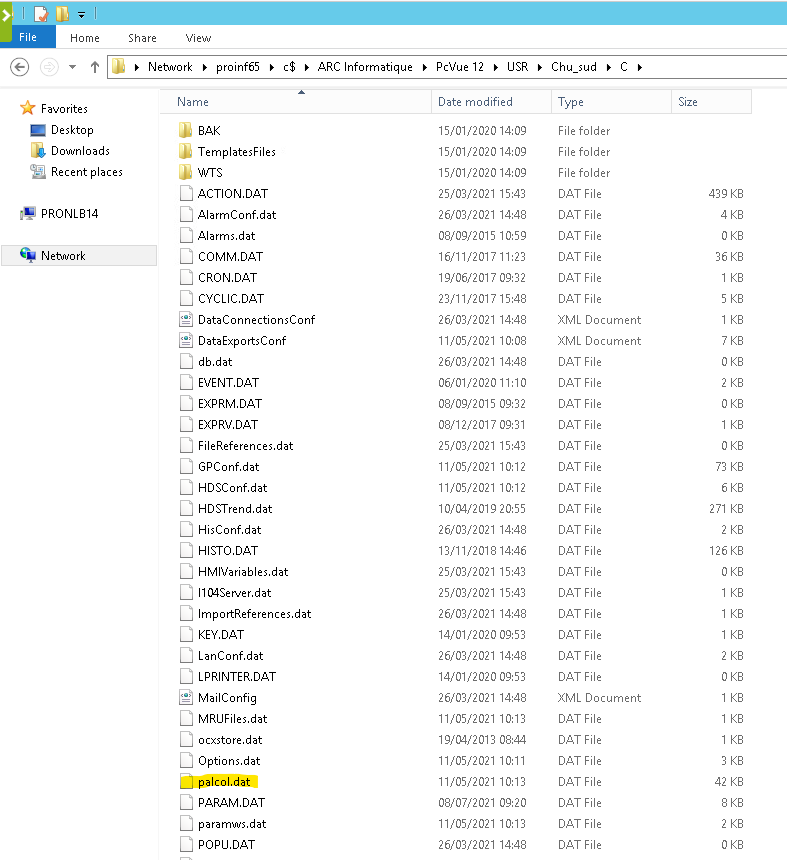Click the Back navigation arrow
This screenshot has width=787, height=860.
[x=19, y=67]
